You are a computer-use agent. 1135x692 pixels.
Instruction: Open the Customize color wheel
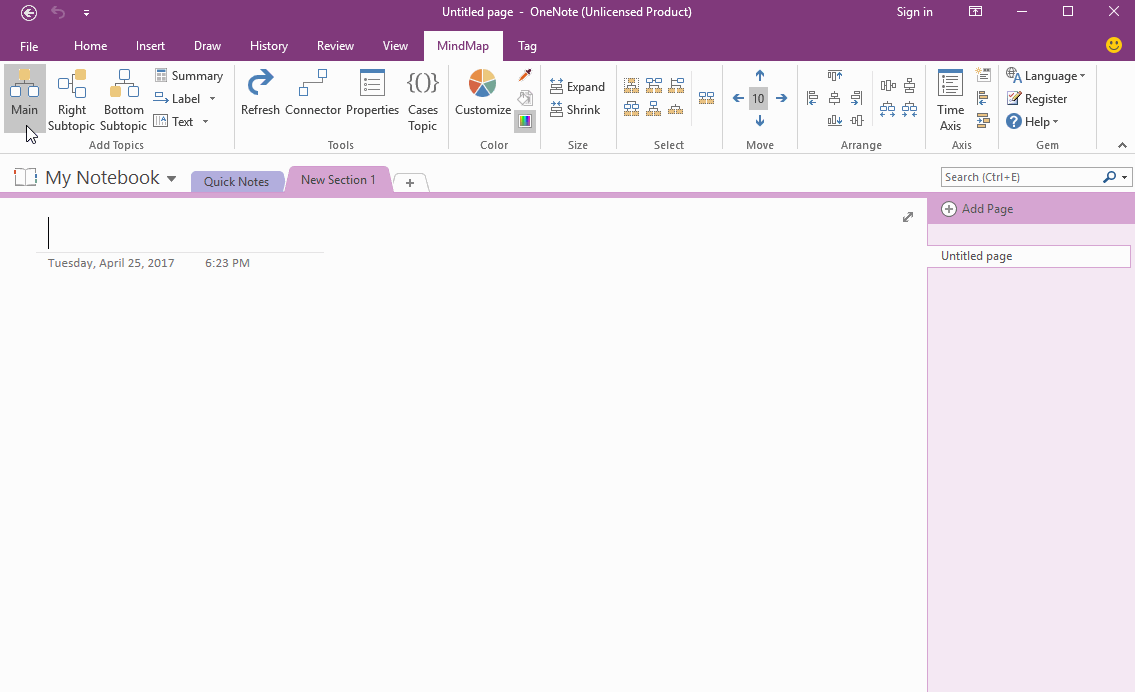[x=483, y=93]
